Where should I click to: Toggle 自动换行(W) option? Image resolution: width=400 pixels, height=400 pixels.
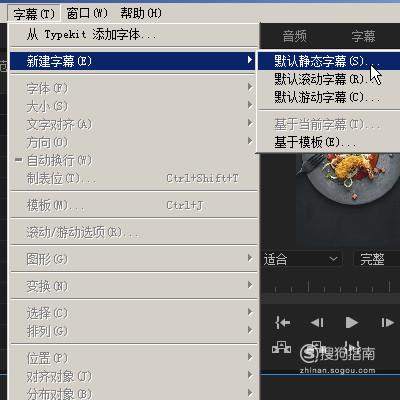pyautogui.click(x=134, y=160)
